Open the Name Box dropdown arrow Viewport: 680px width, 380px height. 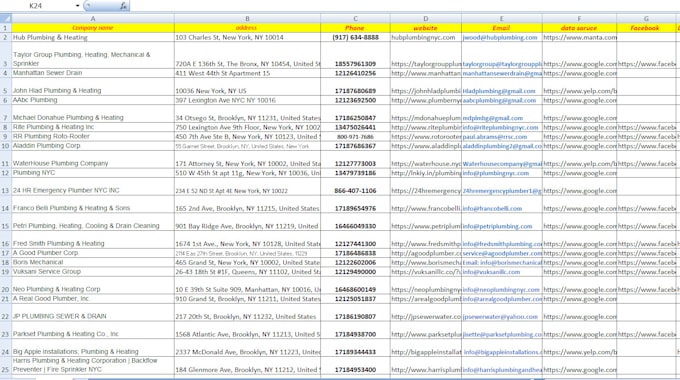point(77,6)
